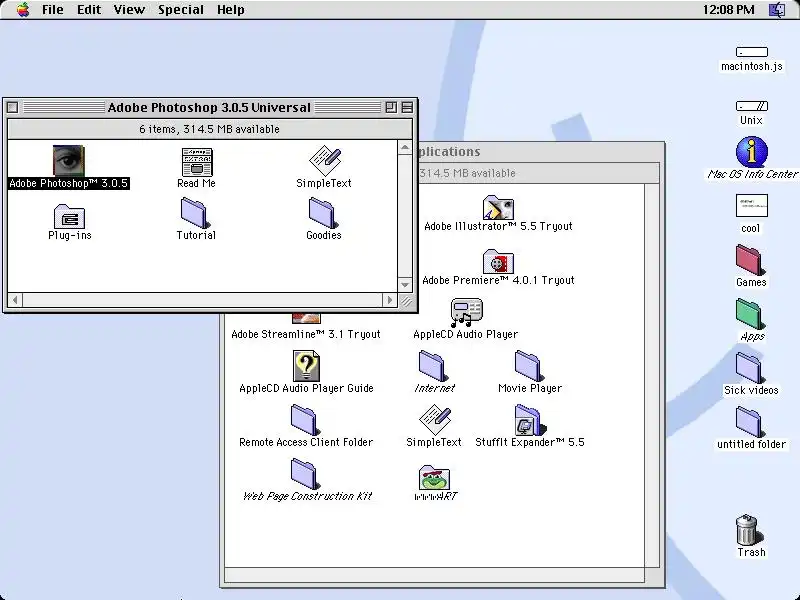The height and width of the screenshot is (600, 800).
Task: Open the application switcher menu icon
Action: click(777, 10)
